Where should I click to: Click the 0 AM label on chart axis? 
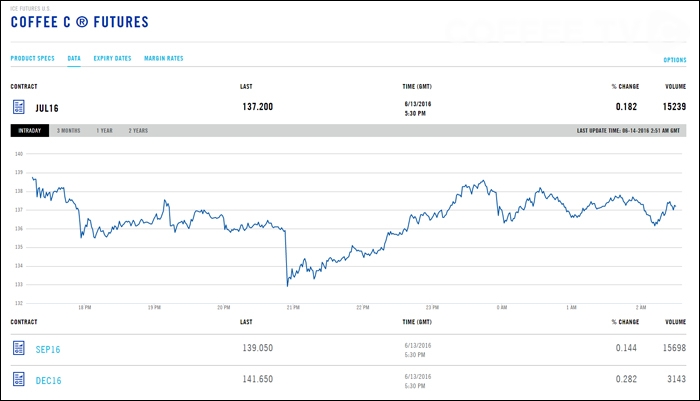[x=502, y=308]
